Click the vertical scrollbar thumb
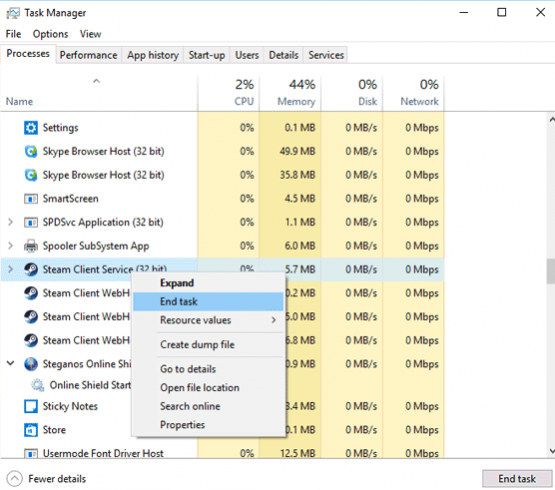Image resolution: width=555 pixels, height=490 pixels. (x=550, y=271)
